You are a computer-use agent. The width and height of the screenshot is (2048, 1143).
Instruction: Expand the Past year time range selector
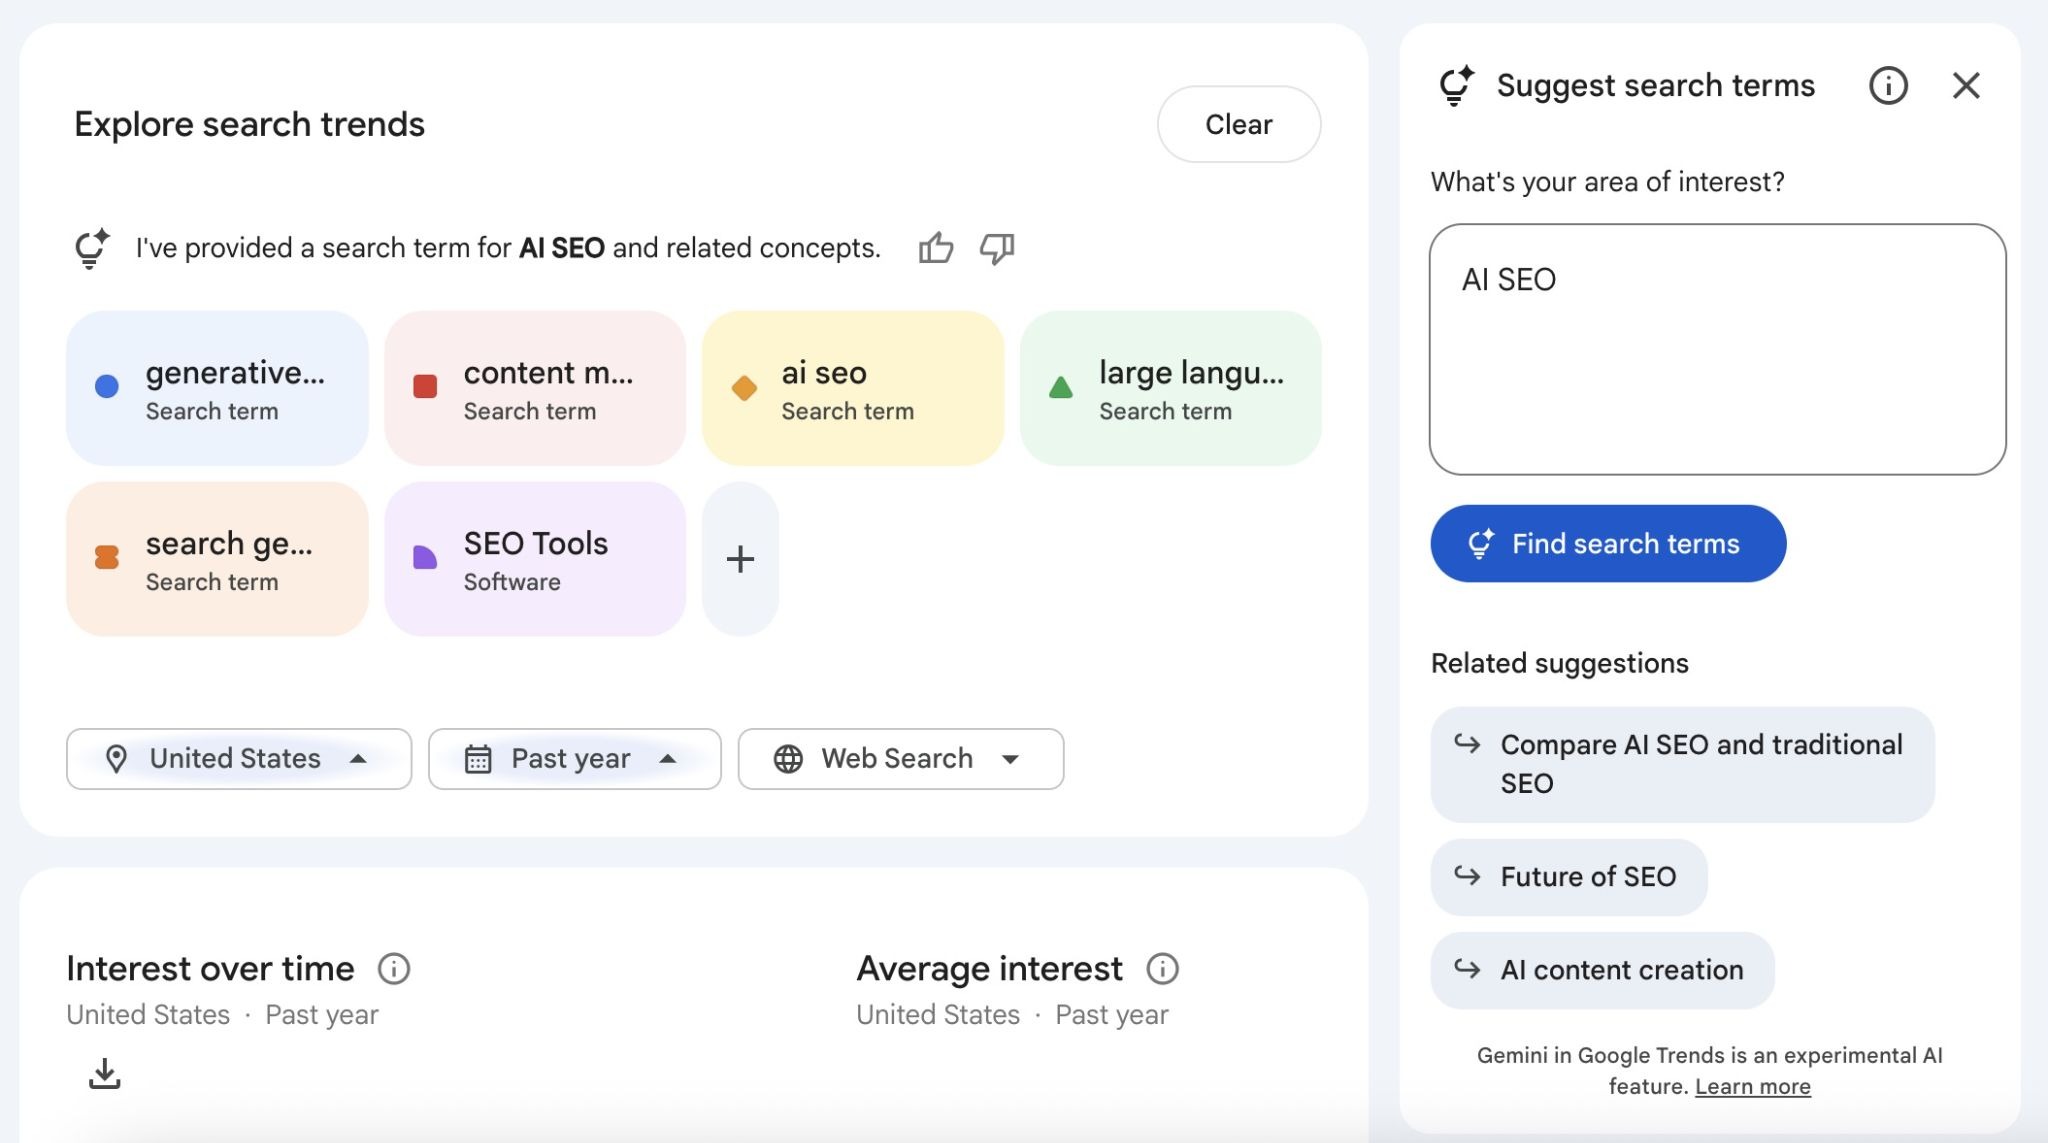(x=574, y=758)
